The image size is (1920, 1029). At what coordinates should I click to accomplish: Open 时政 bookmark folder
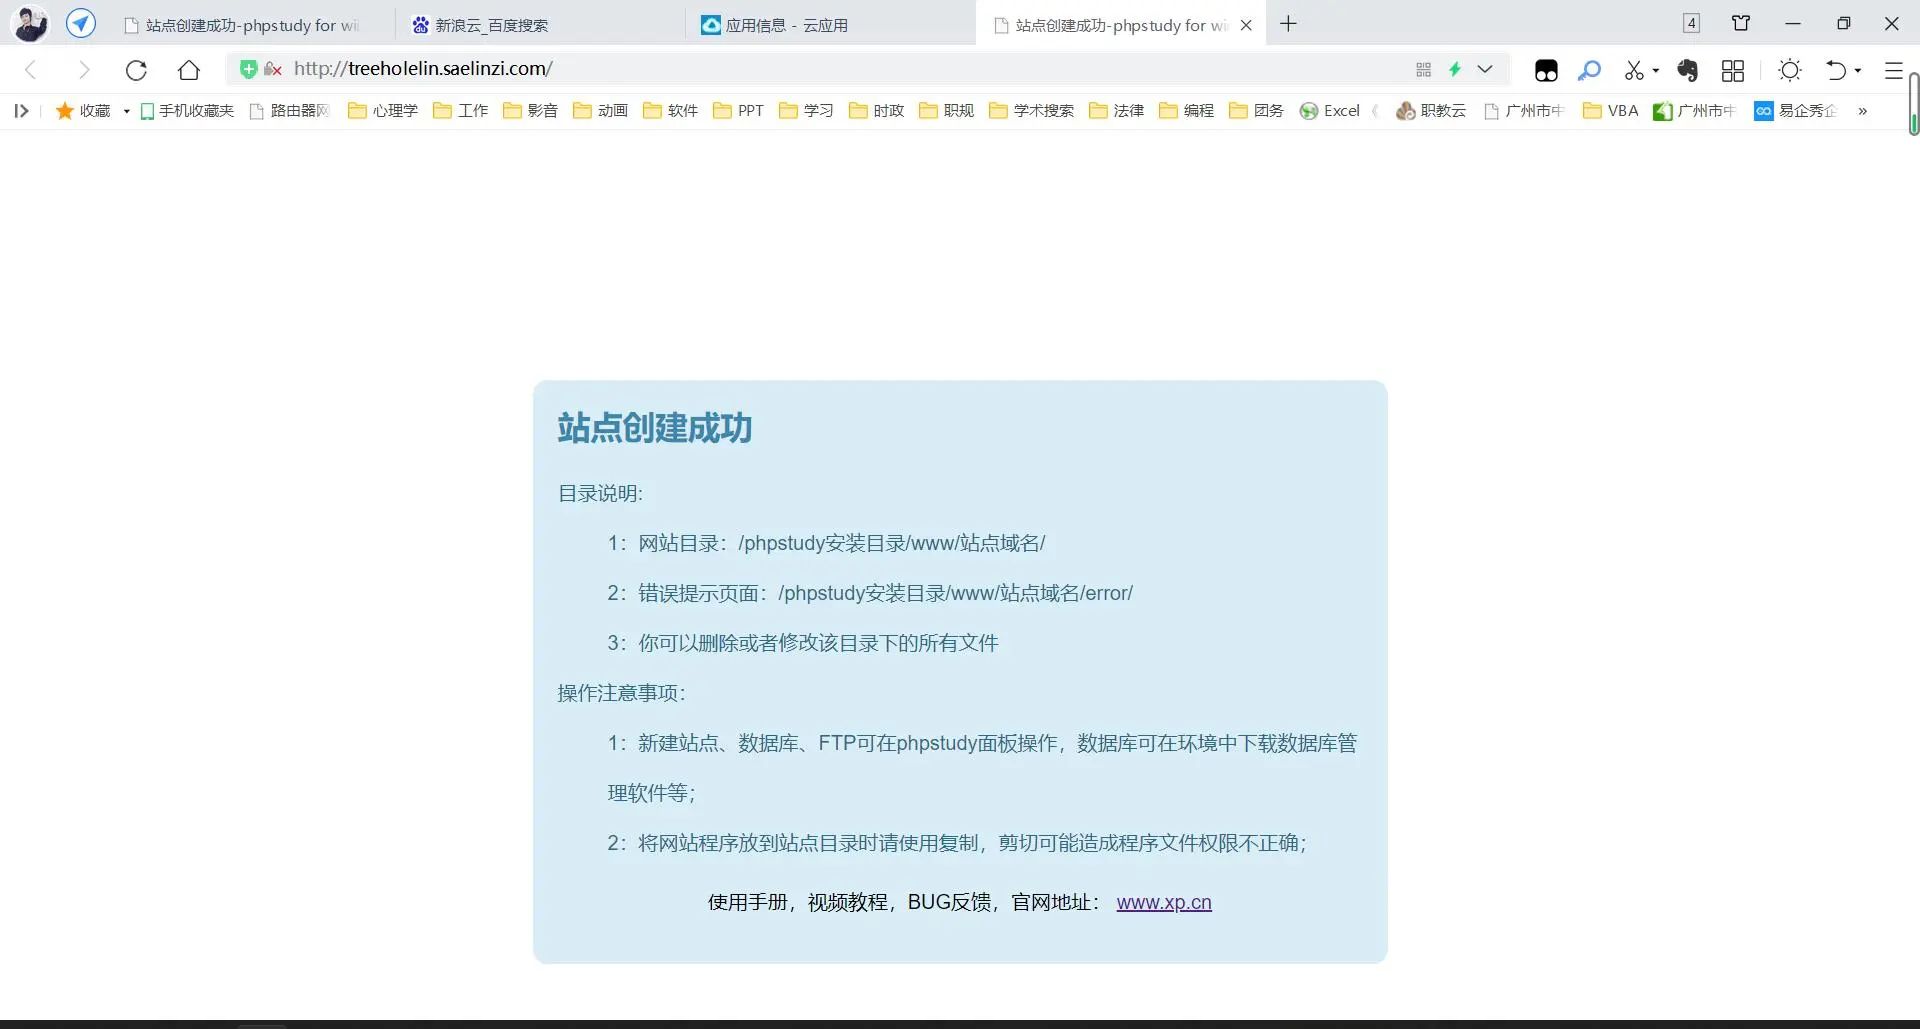[x=877, y=111]
